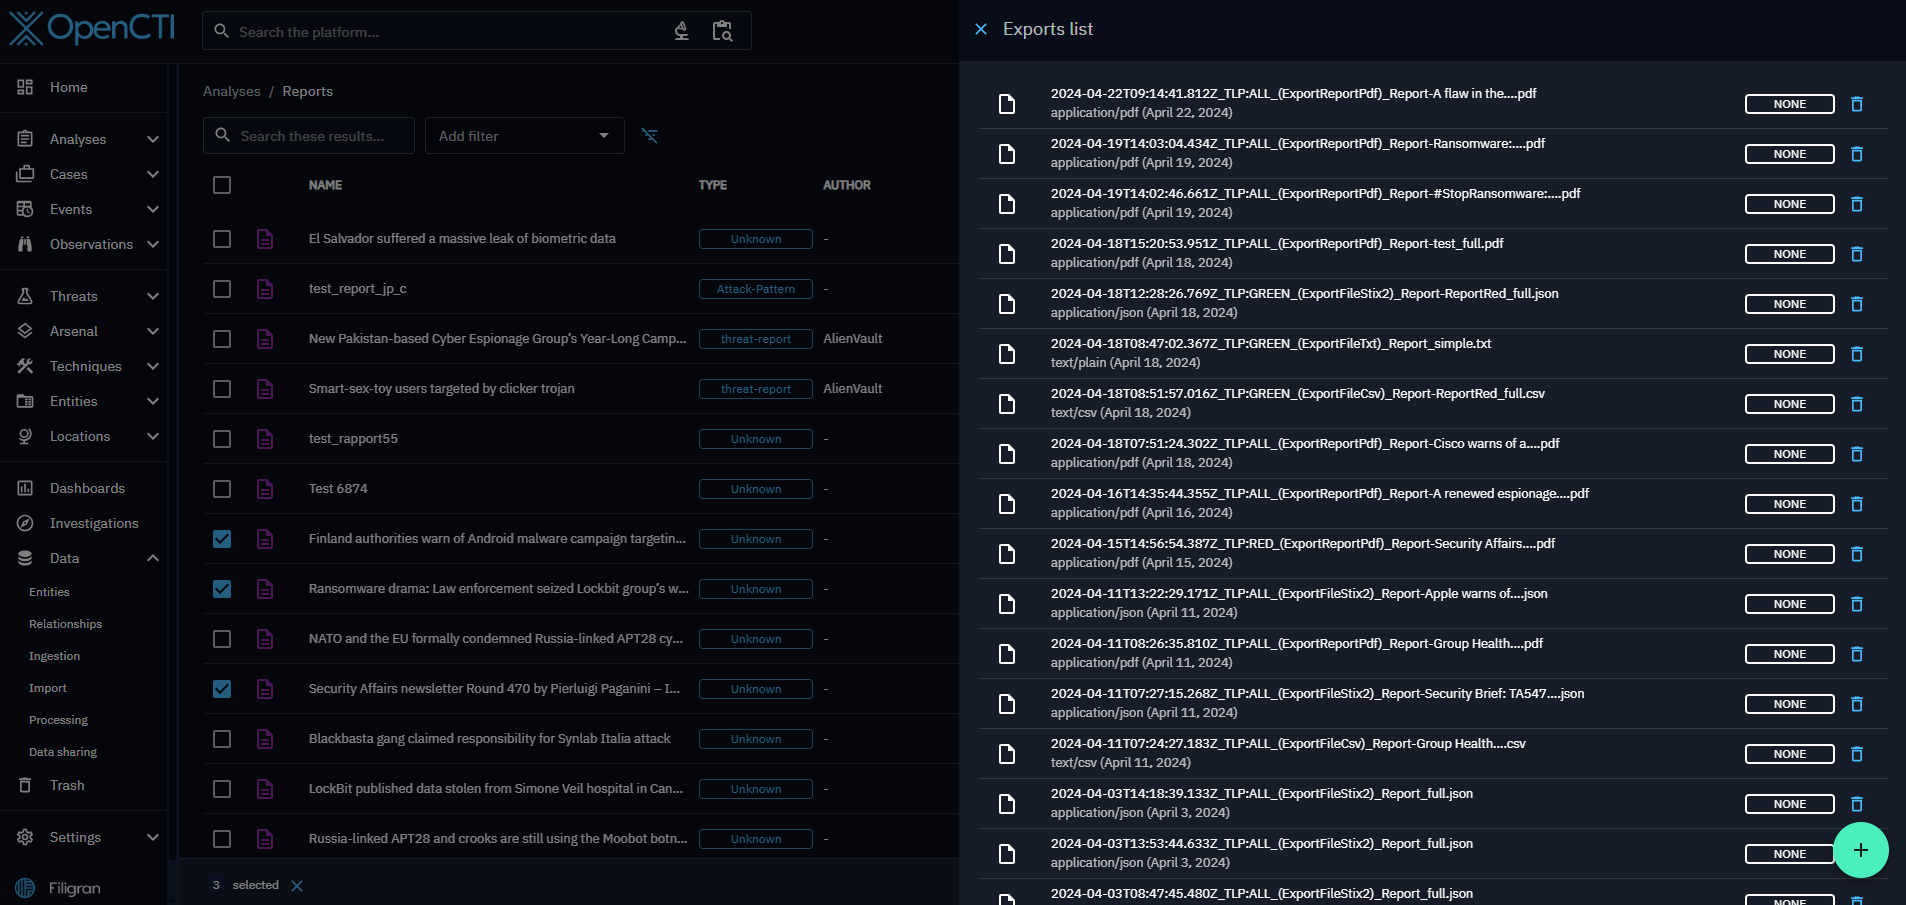Uncheck the Finland authorities report checkbox
The image size is (1906, 905).
point(222,539)
